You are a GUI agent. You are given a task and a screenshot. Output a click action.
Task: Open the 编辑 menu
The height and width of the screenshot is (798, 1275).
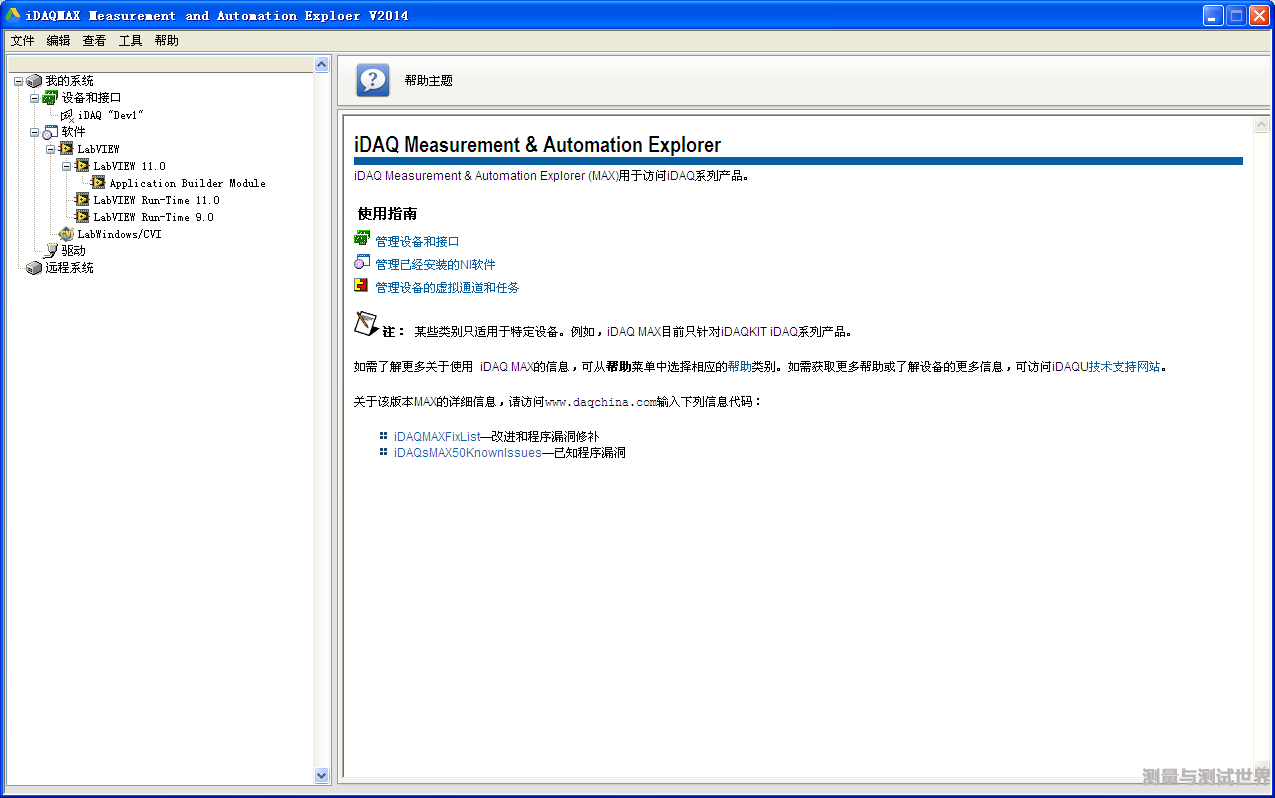coord(58,41)
